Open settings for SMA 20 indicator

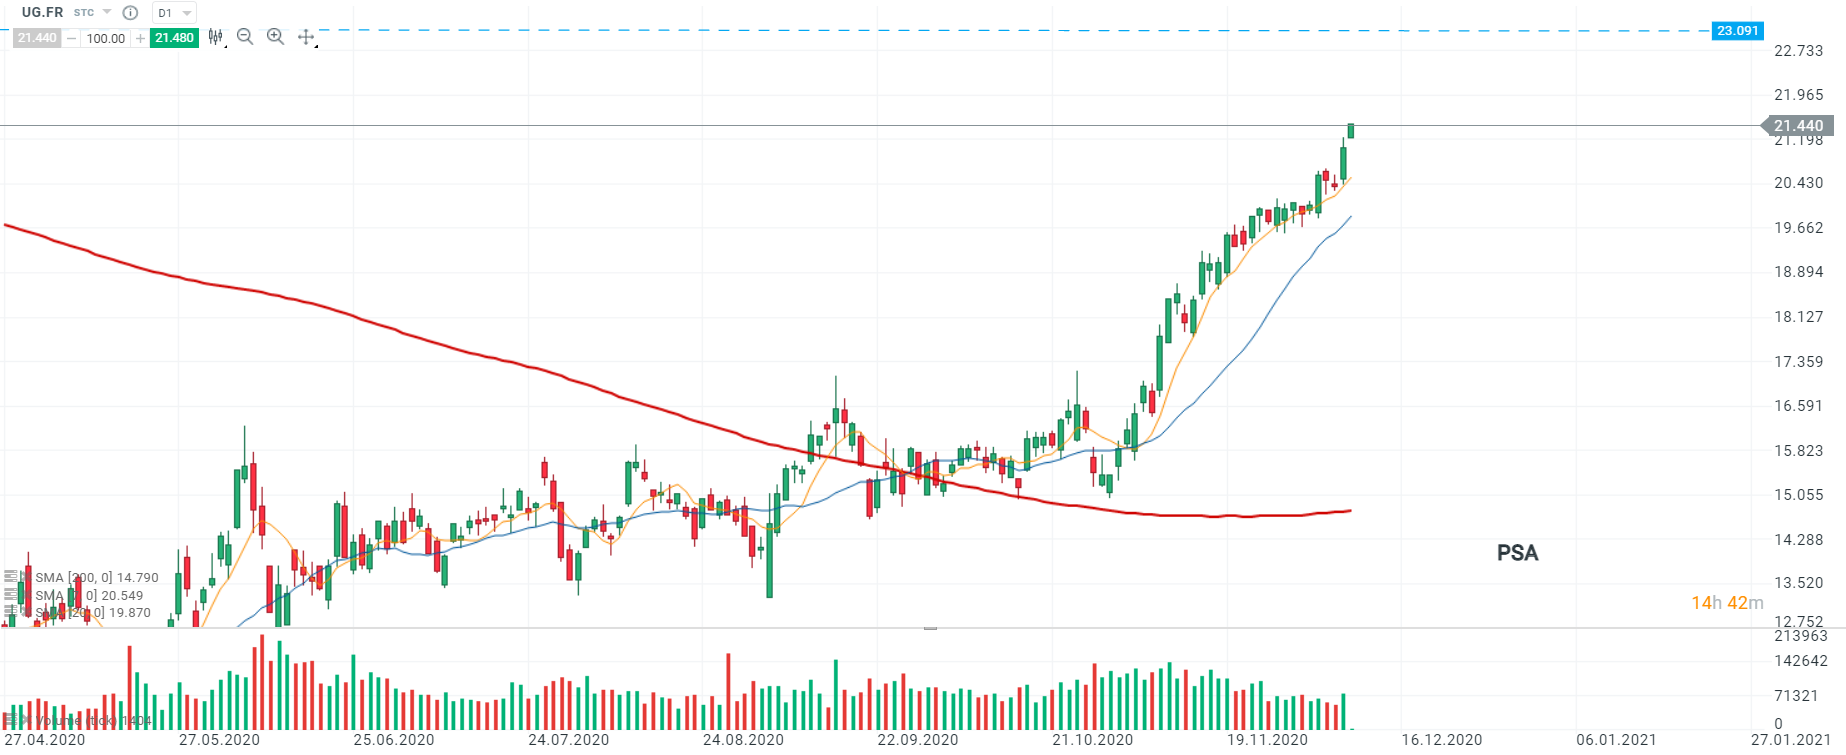(x=11, y=612)
